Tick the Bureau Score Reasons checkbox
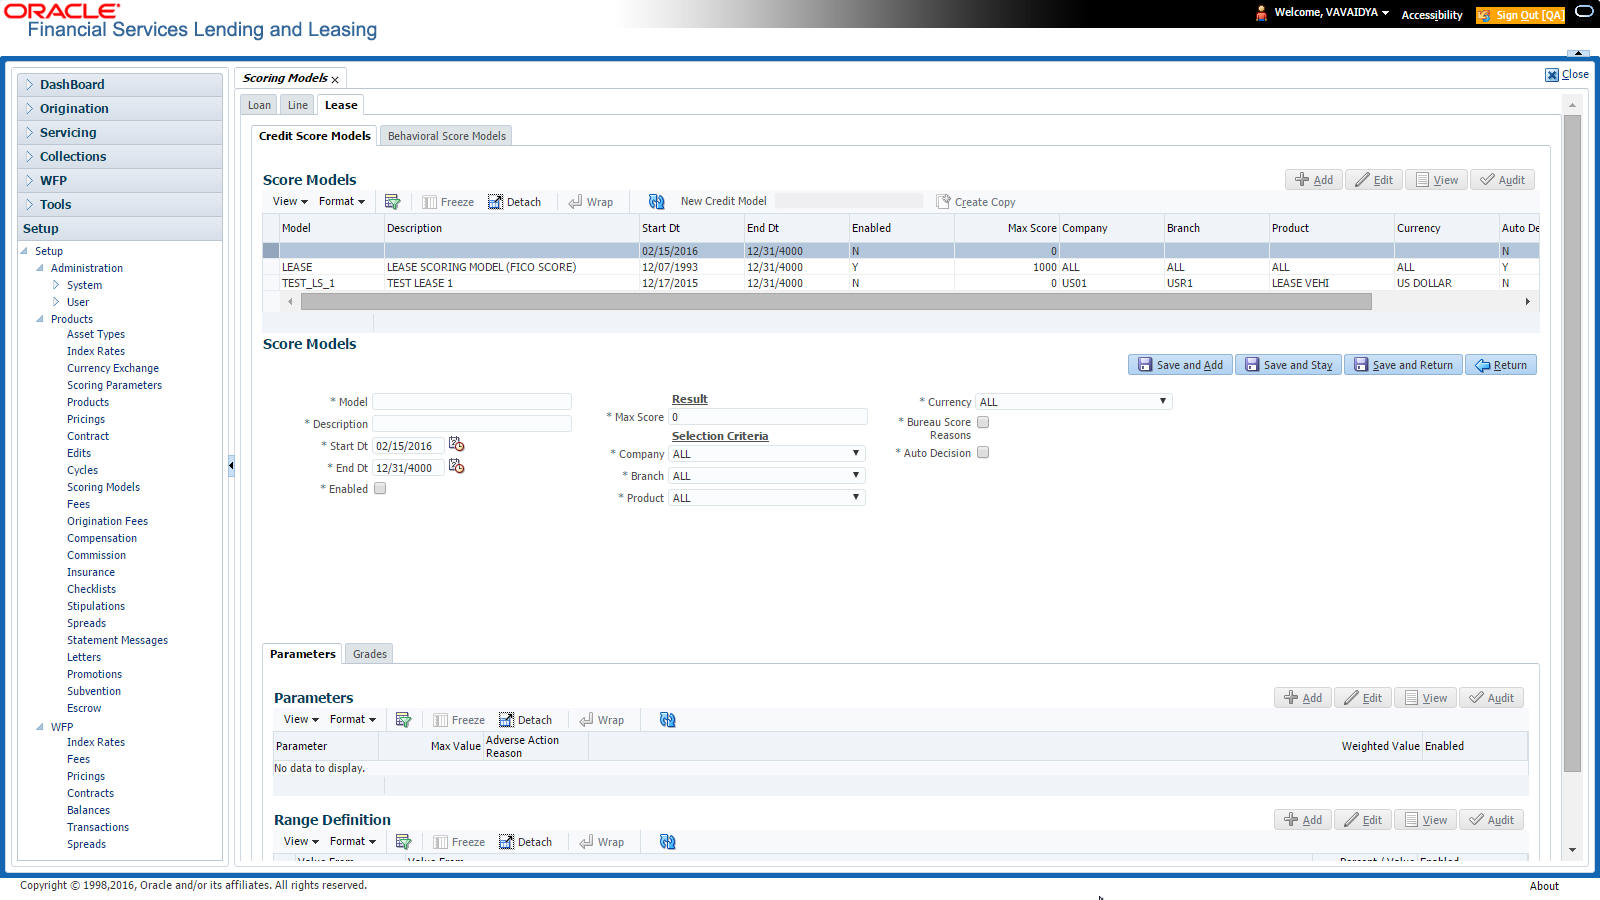 [x=983, y=422]
